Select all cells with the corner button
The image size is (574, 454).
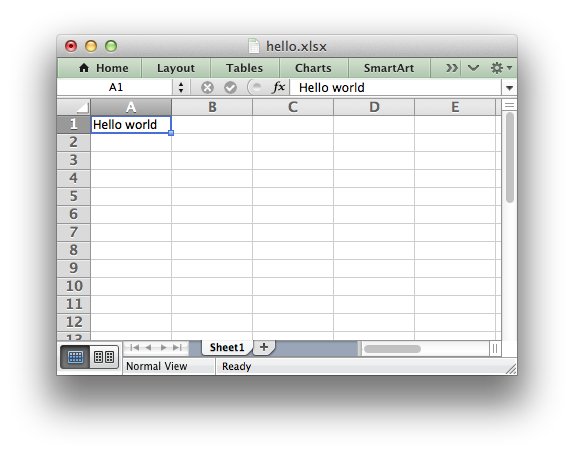(74, 107)
